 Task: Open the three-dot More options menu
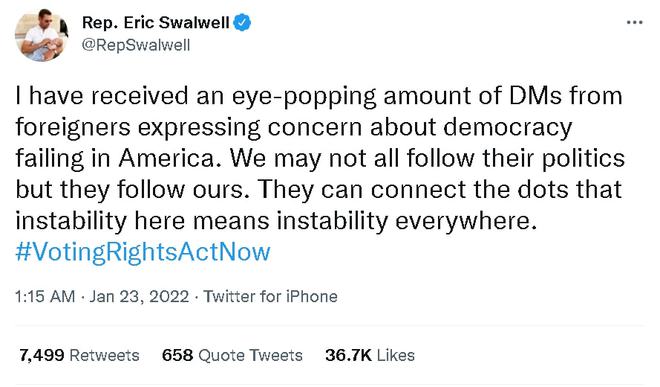tap(634, 22)
